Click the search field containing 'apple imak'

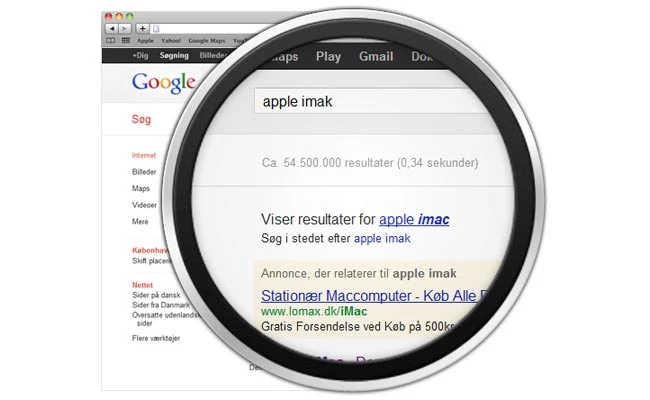[x=373, y=101]
